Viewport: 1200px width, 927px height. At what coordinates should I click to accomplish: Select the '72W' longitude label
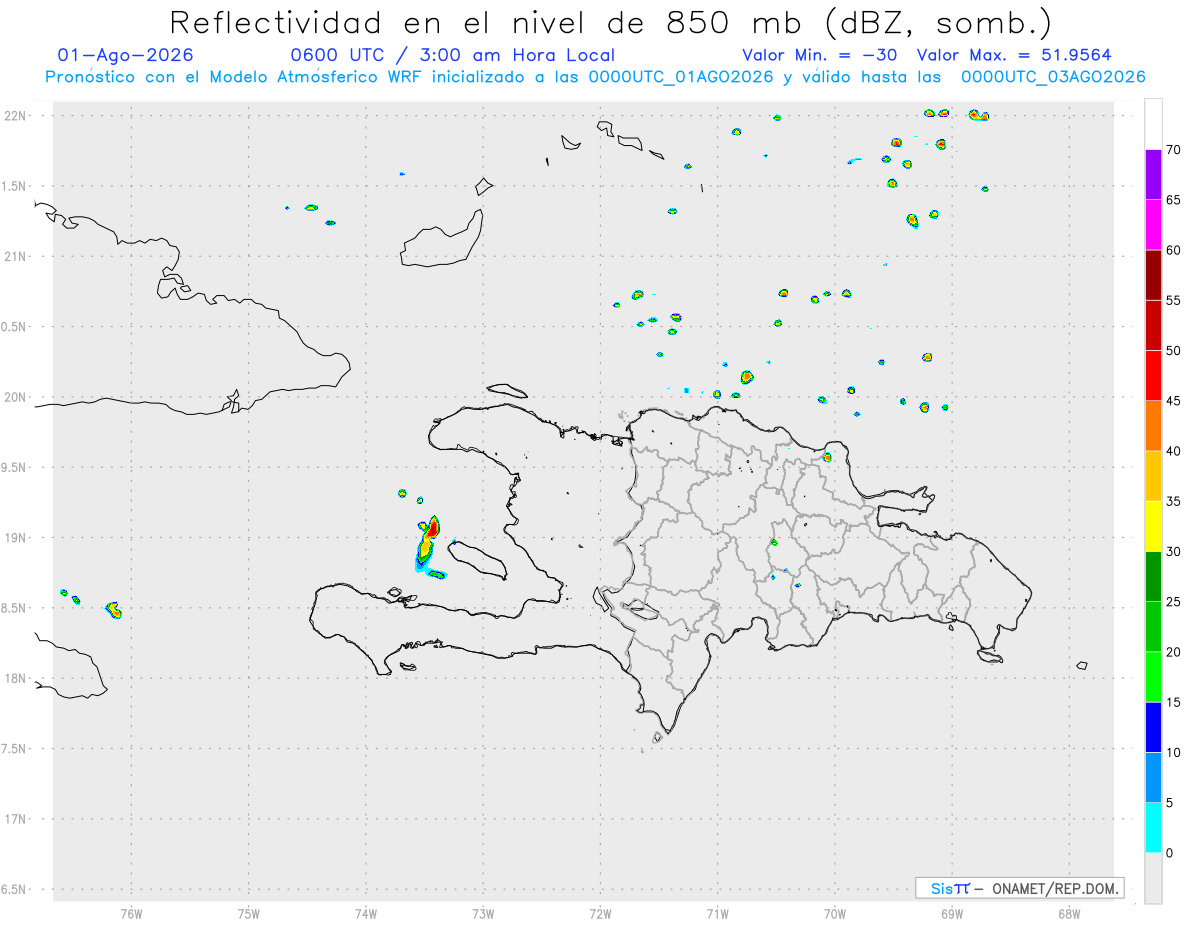(600, 913)
